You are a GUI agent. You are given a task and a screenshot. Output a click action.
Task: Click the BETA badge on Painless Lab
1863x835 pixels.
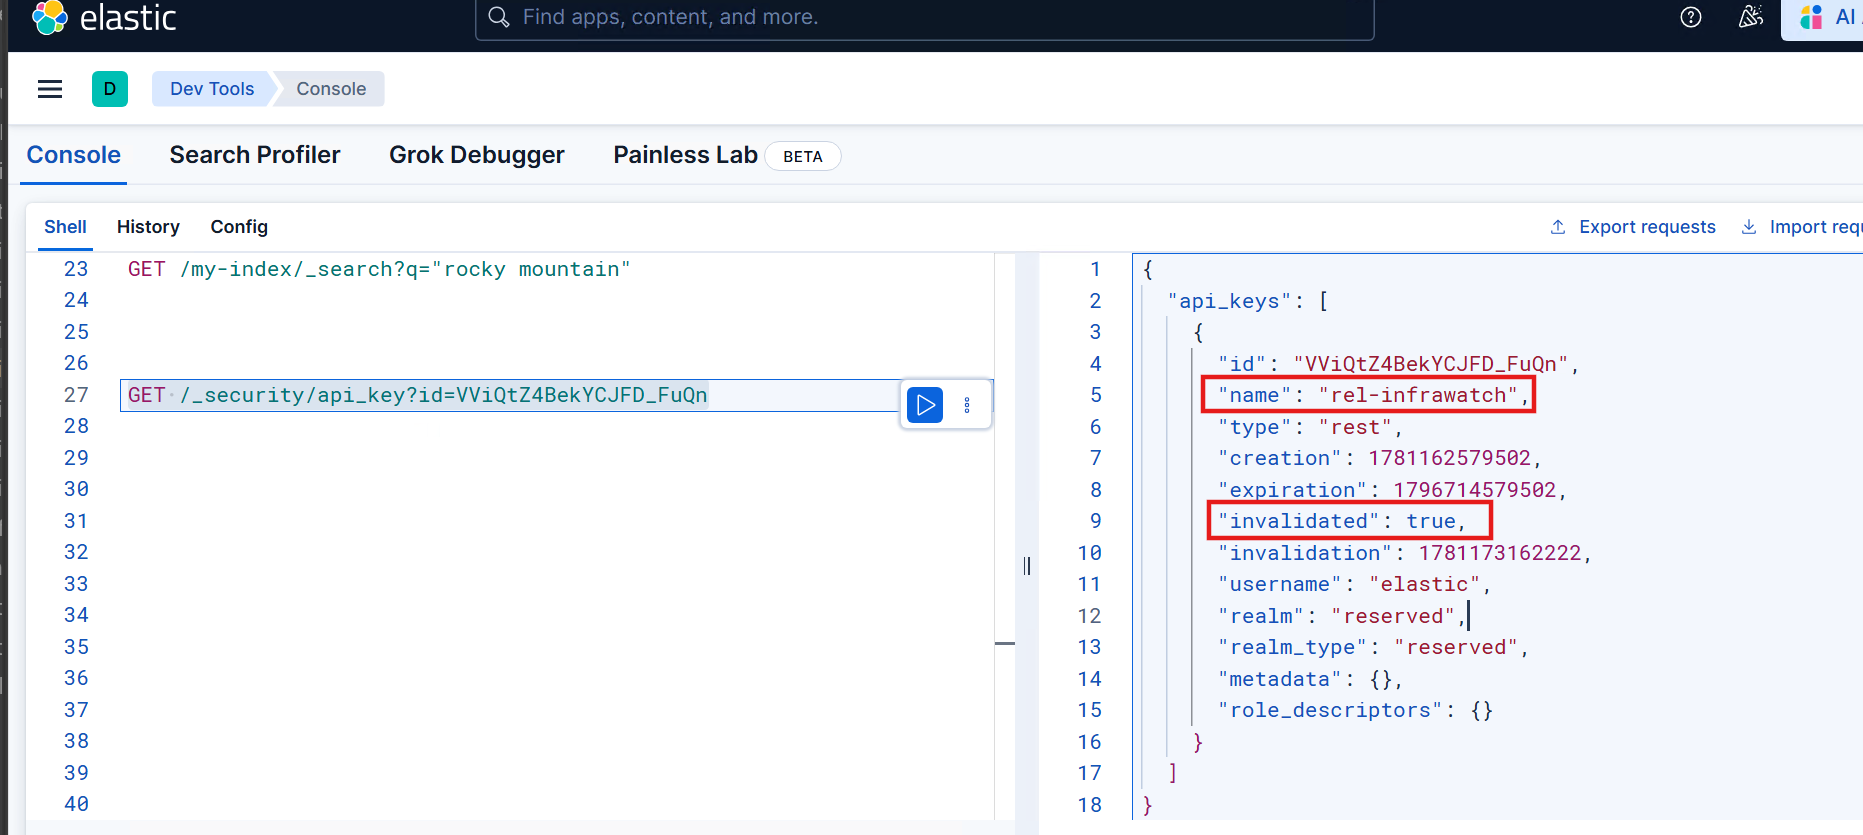[802, 156]
